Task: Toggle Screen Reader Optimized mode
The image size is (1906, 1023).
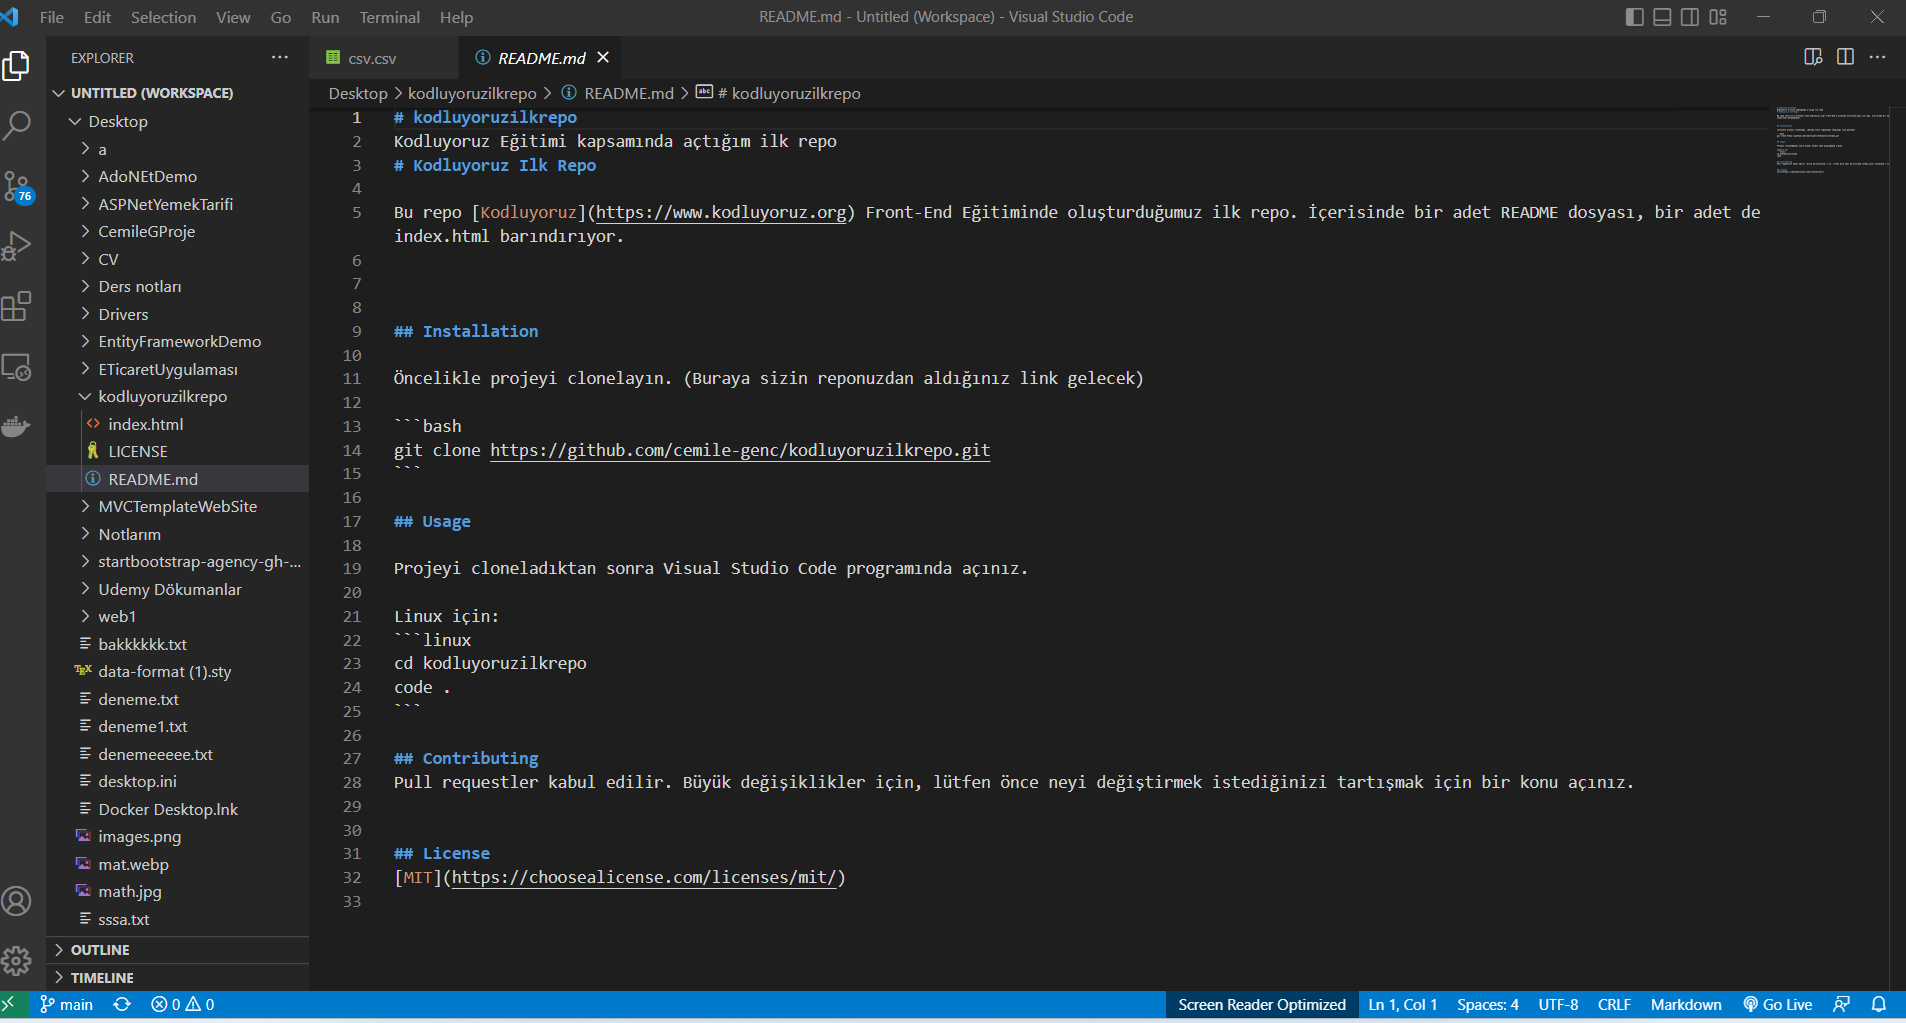Action: coord(1262,1004)
